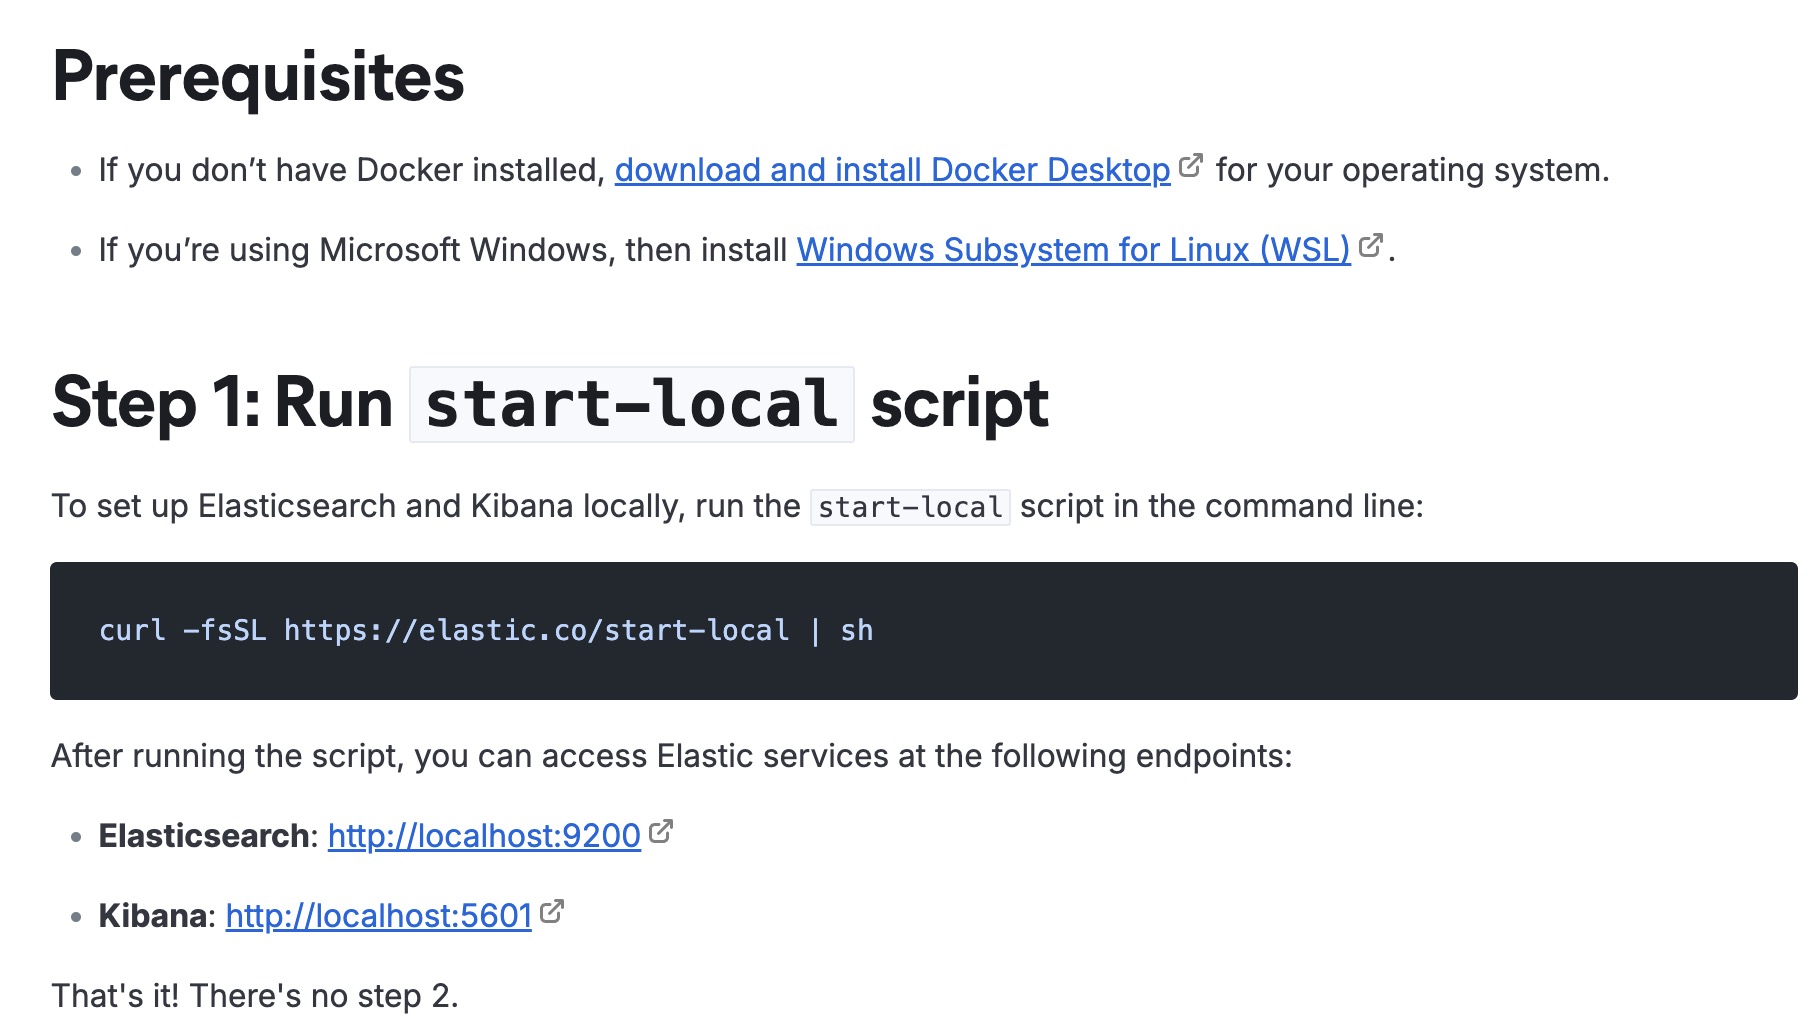The image size is (1816, 1030).
Task: Click the Prerequisites heading
Action: pos(258,77)
